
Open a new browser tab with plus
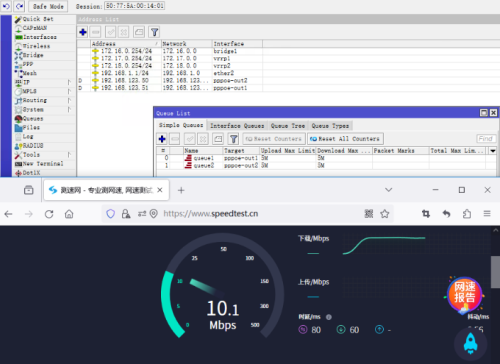[x=181, y=190]
